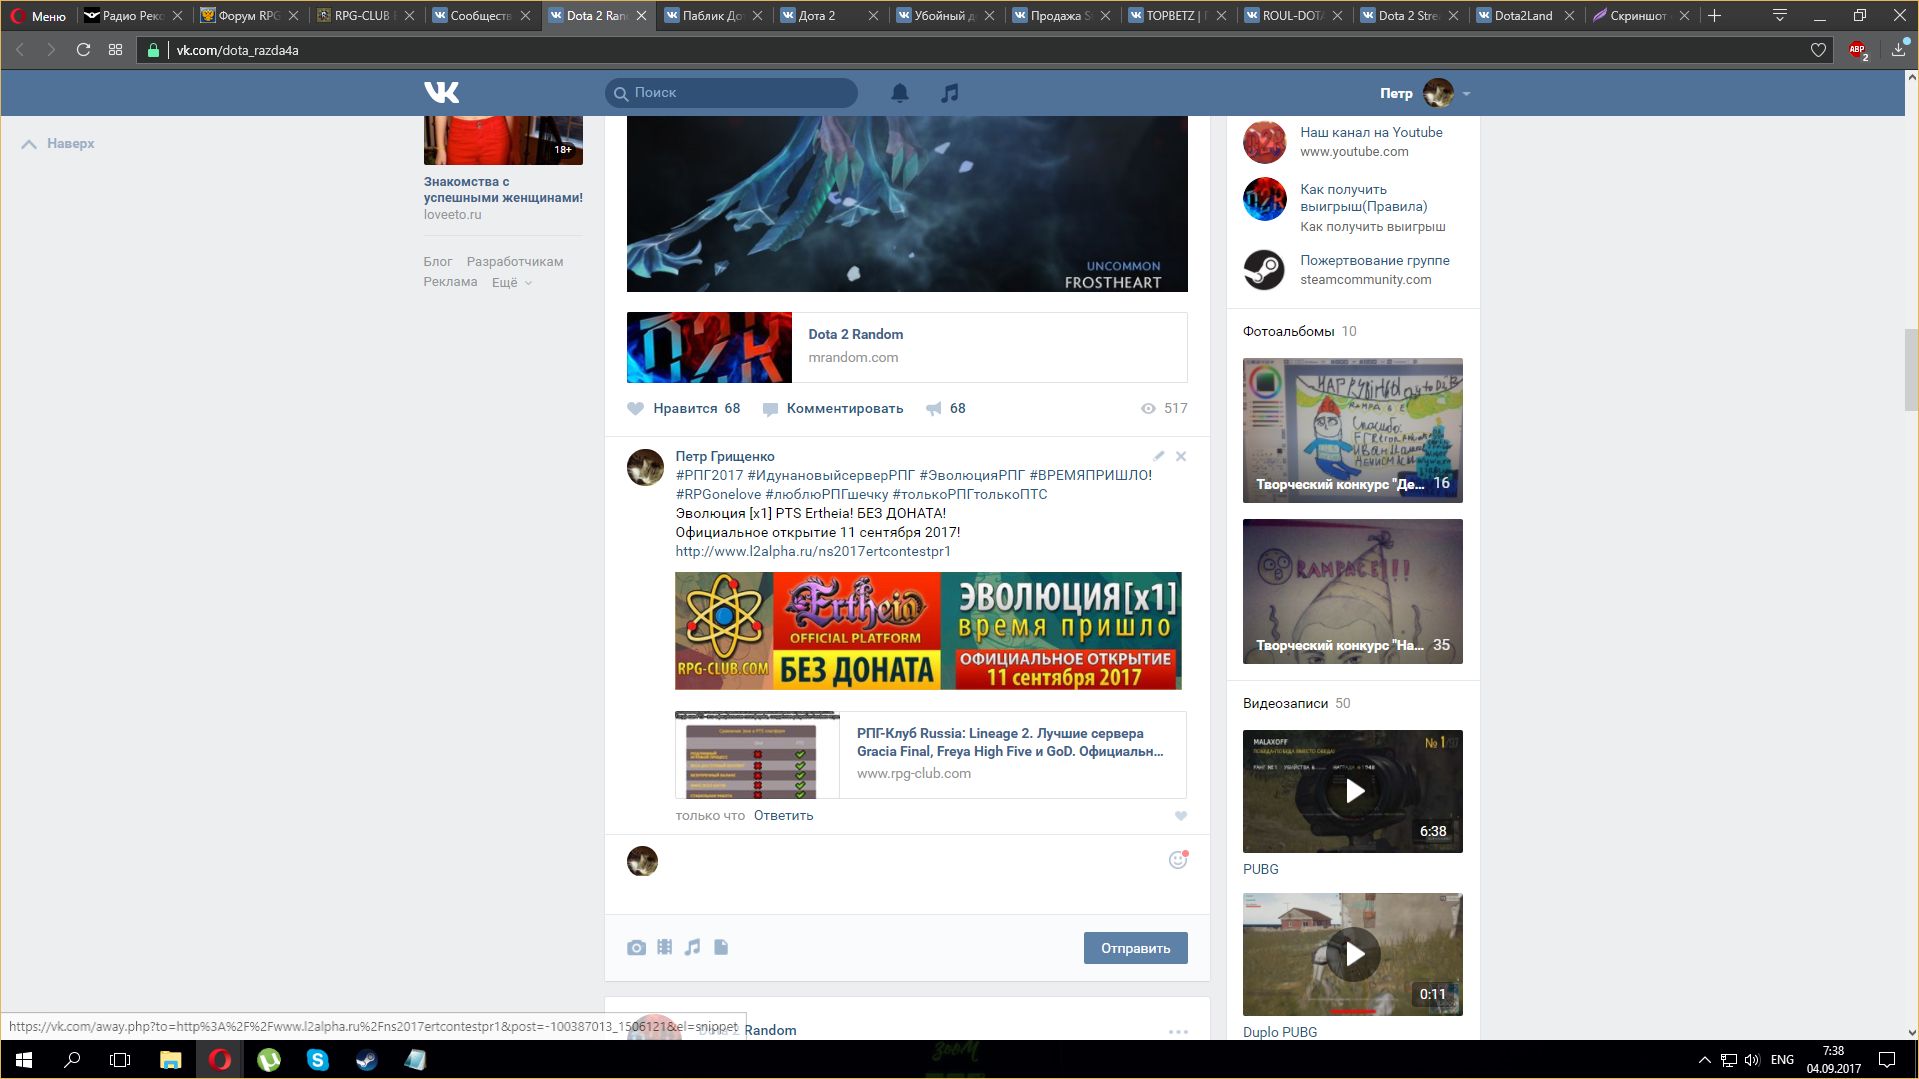The image size is (1919, 1079).
Task: Click Разработчикам footer link
Action: (x=514, y=262)
